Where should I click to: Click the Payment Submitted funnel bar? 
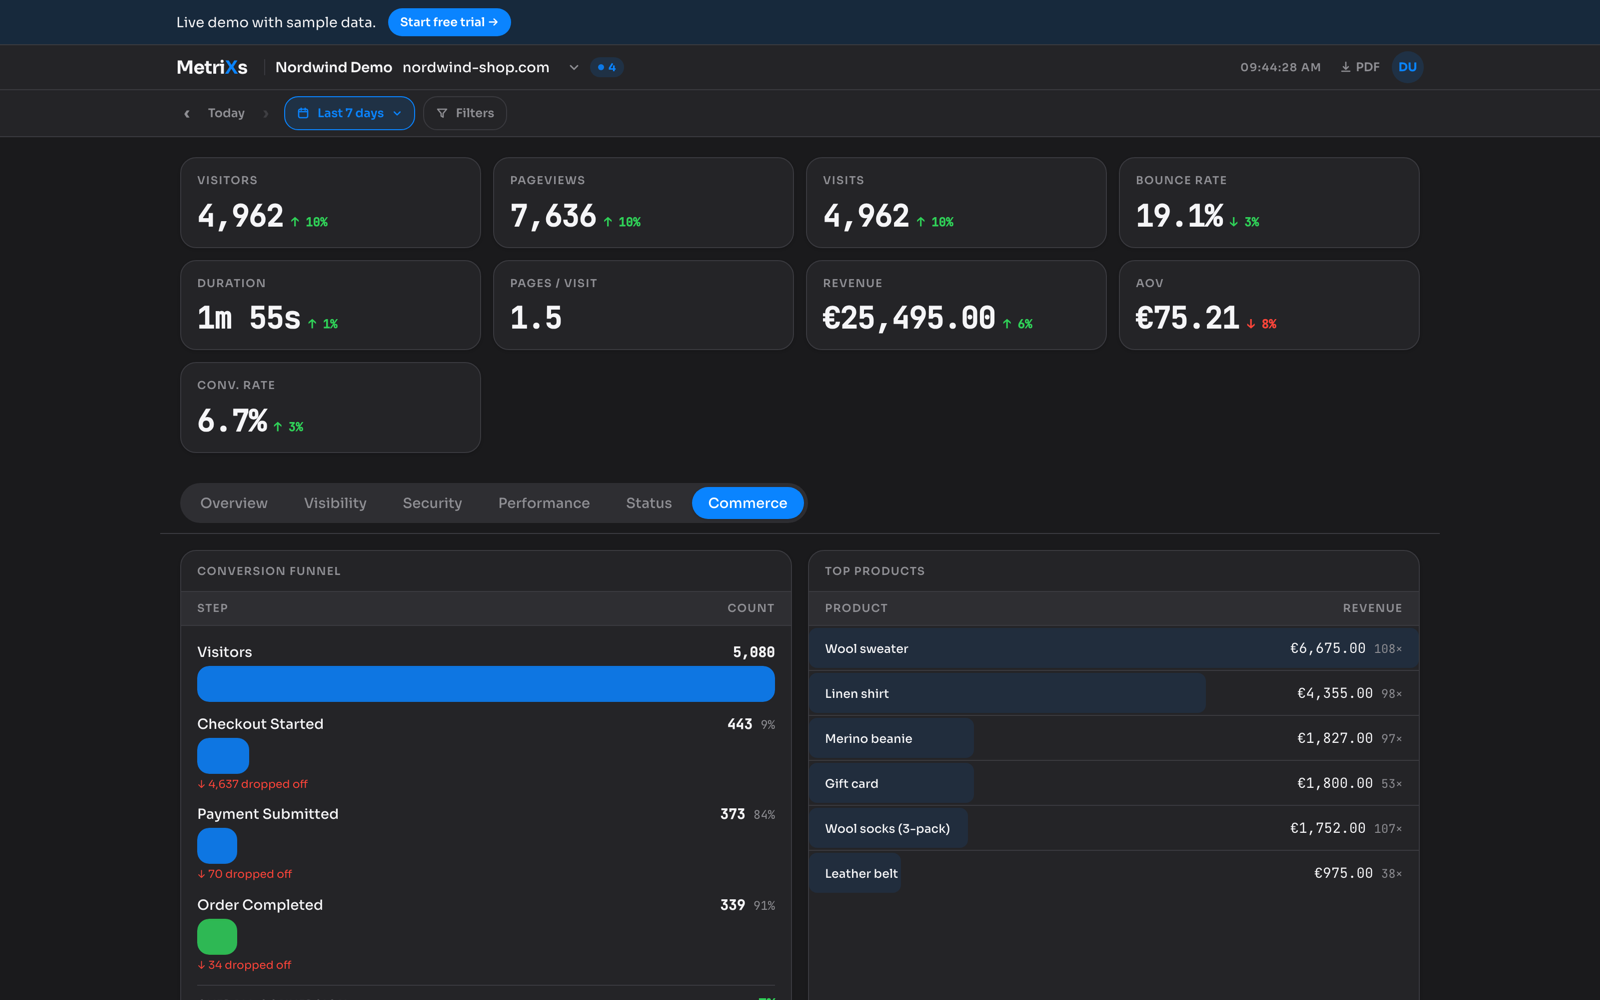(x=217, y=846)
